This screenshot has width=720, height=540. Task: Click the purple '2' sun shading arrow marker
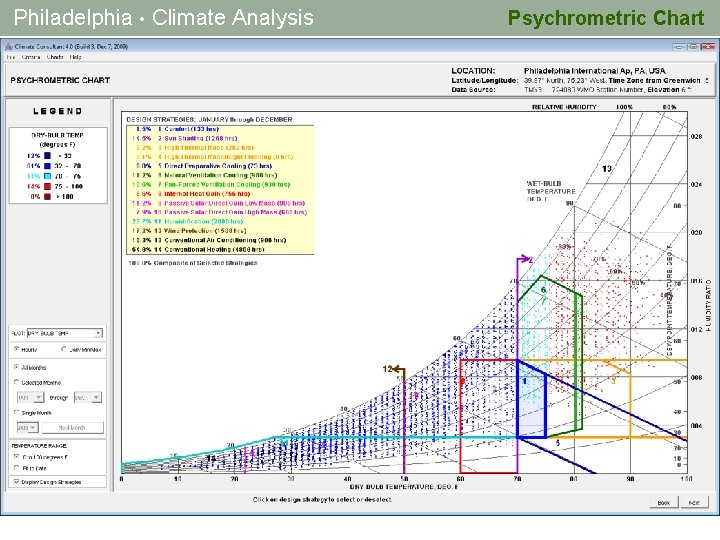click(x=526, y=260)
